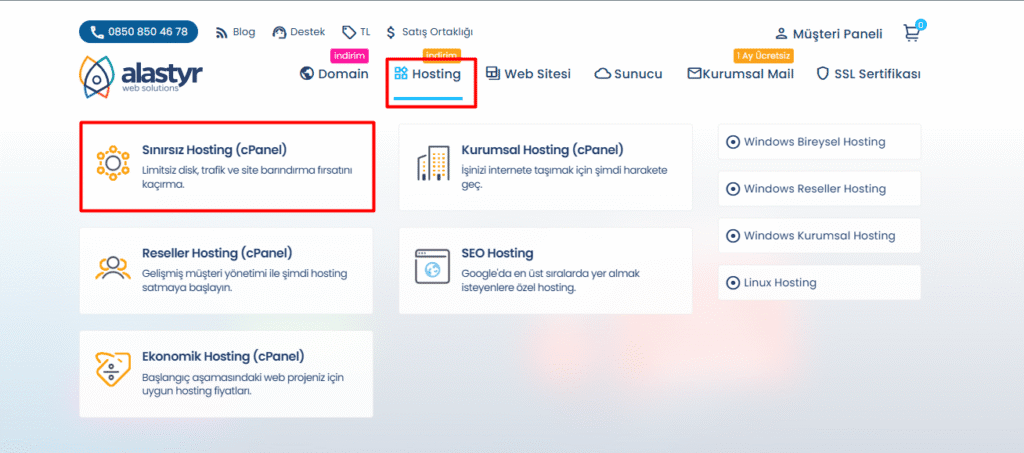Click the phone number 0850 850 46 78 button
1024x453 pixels.
[138, 31]
